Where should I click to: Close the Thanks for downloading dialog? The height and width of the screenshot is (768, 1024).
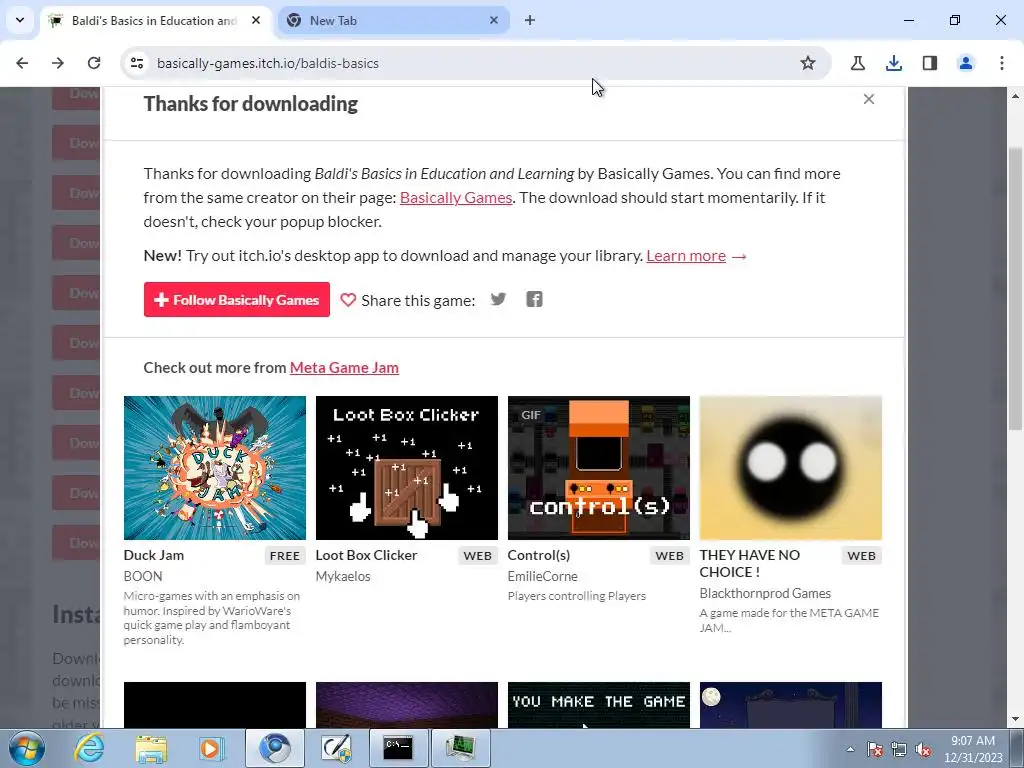[869, 99]
